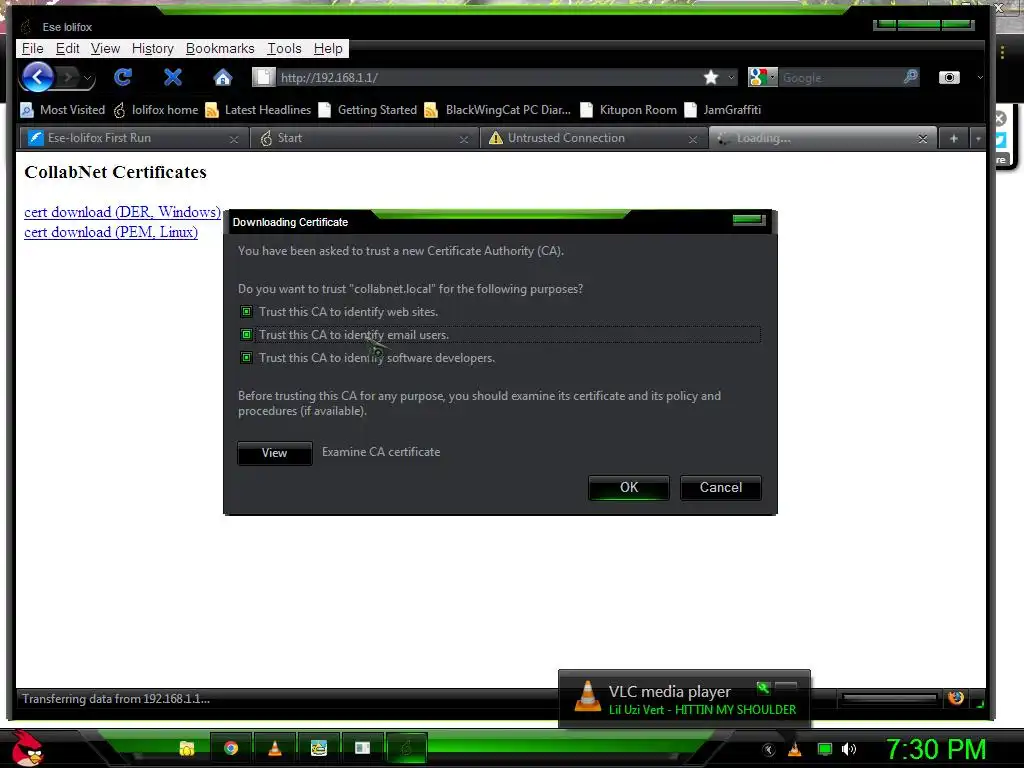The height and width of the screenshot is (768, 1024).
Task: Open Angry Birds start button
Action: (x=27, y=748)
